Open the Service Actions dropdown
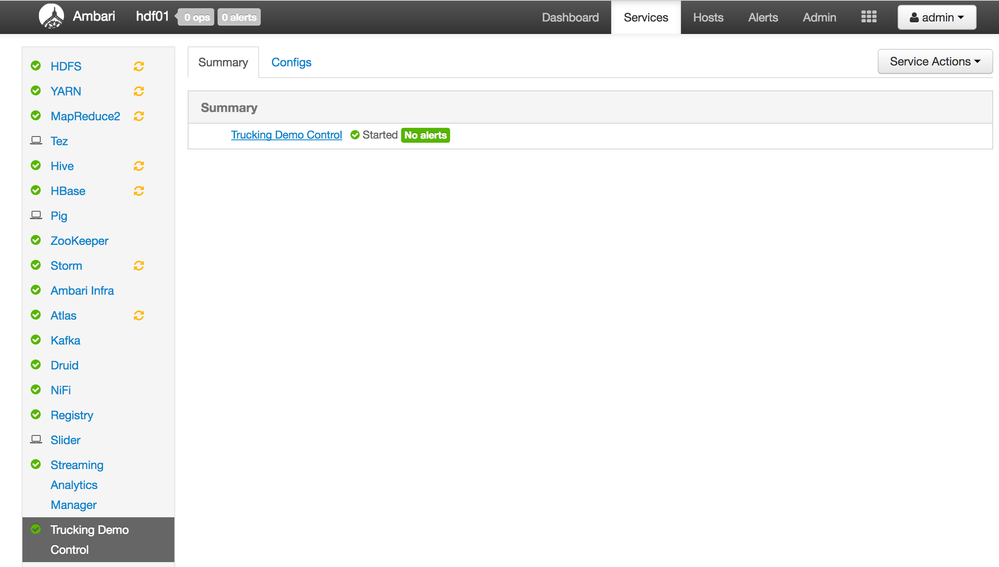This screenshot has width=999, height=567. (x=935, y=61)
